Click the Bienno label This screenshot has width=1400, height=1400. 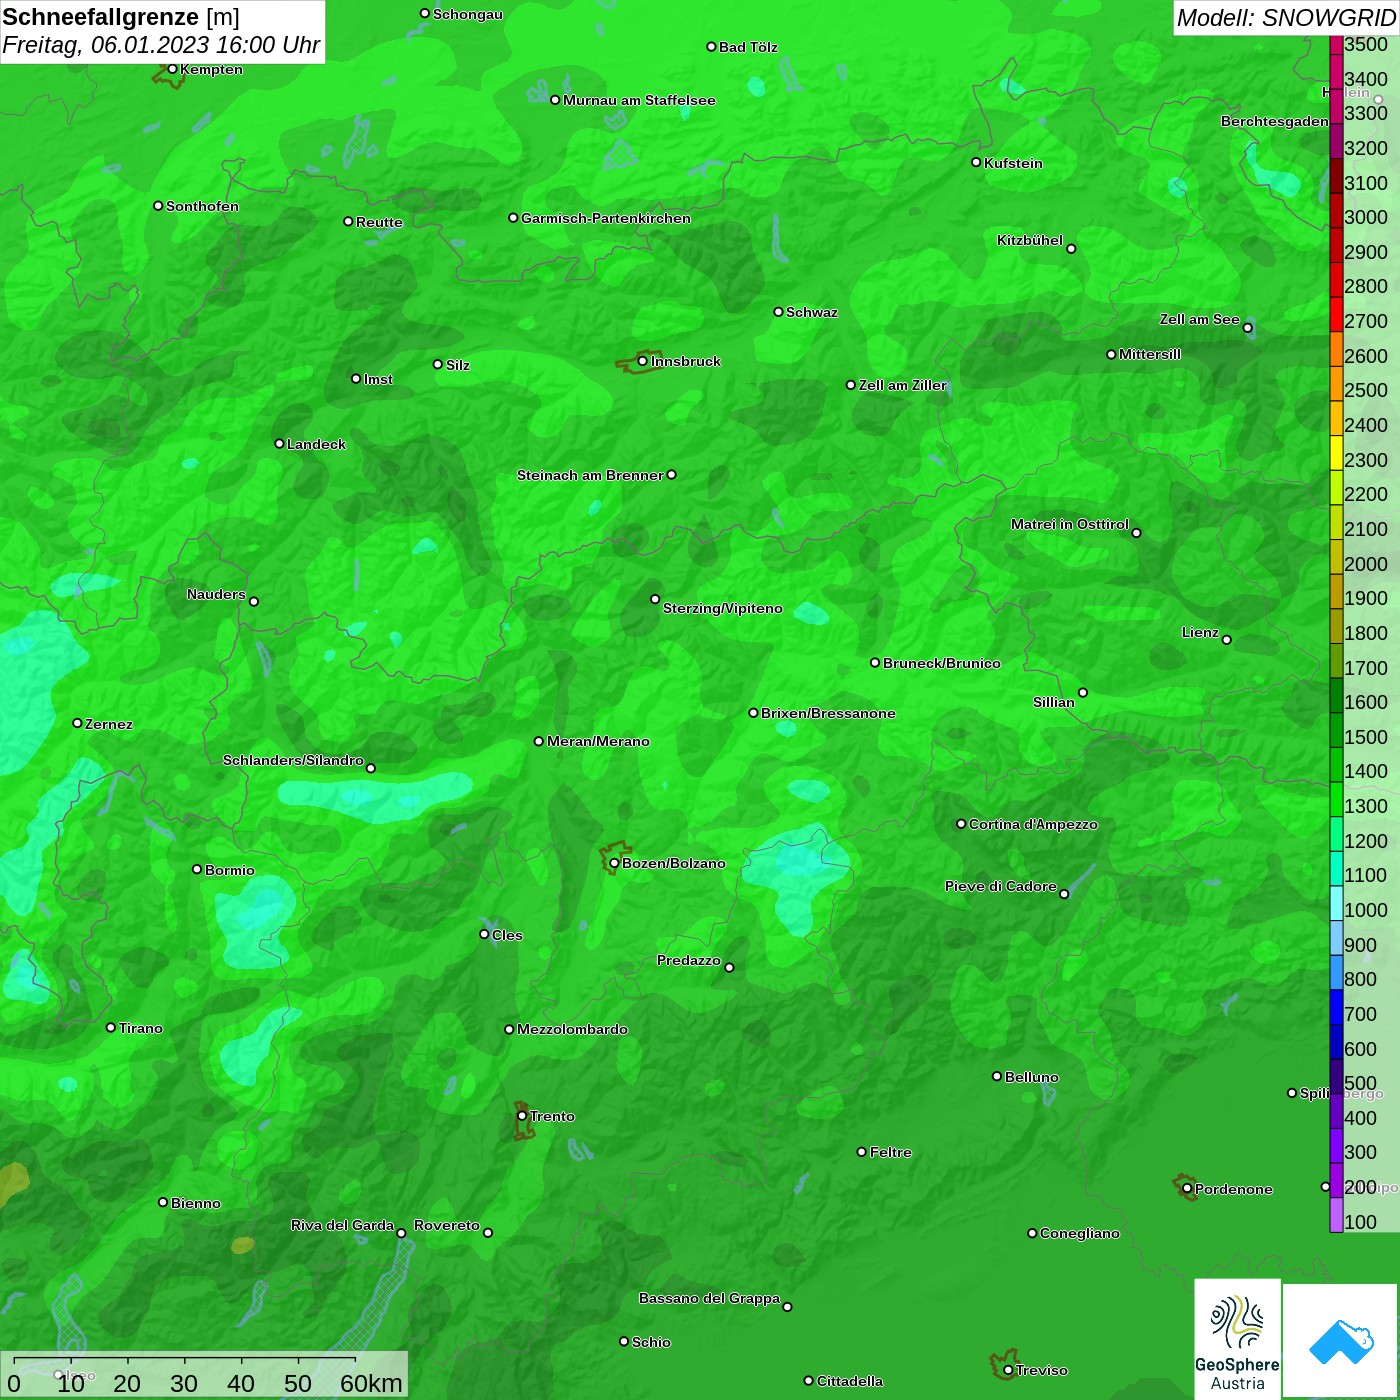coord(196,1203)
